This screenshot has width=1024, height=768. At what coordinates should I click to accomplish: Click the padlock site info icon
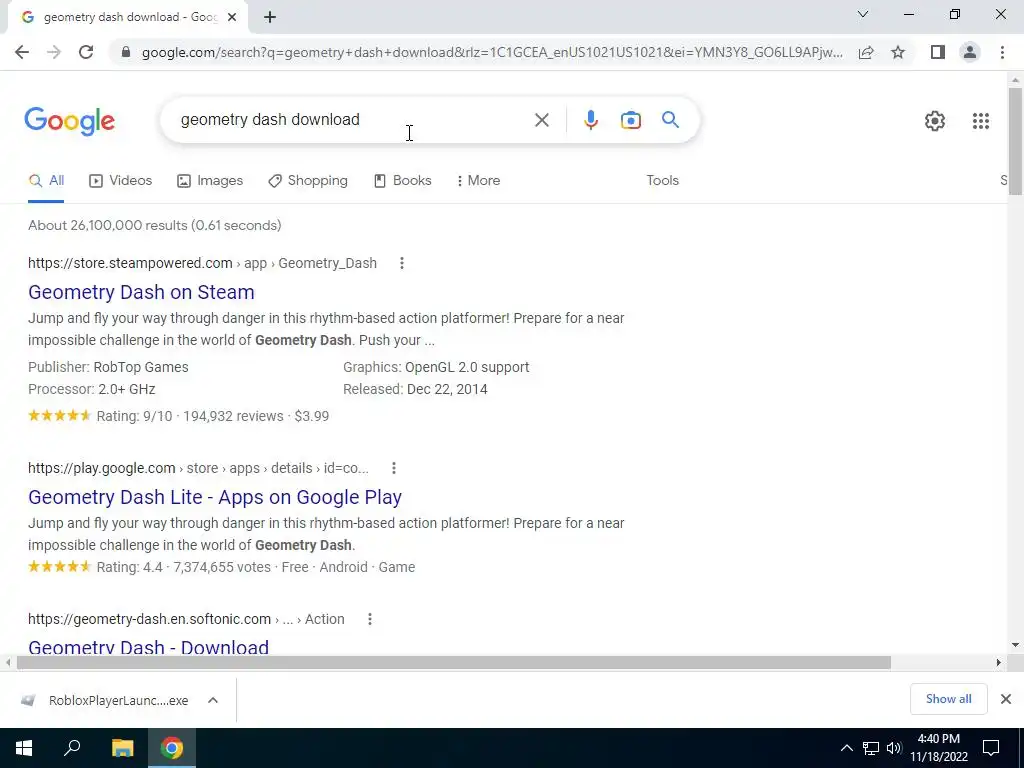coord(127,52)
